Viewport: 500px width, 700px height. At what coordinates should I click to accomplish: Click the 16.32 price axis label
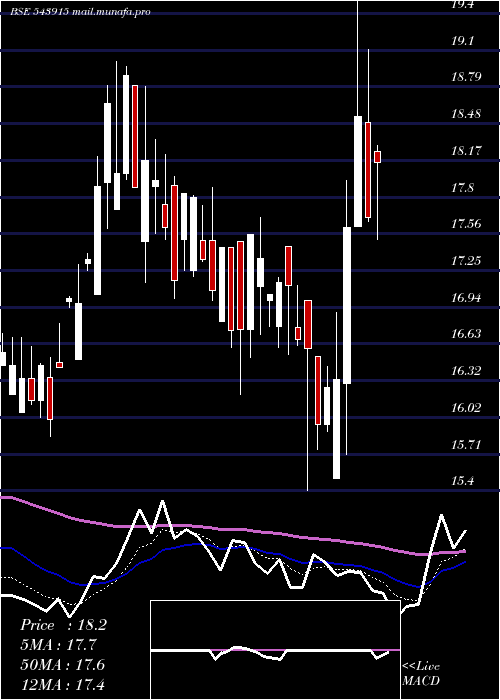tap(466, 371)
